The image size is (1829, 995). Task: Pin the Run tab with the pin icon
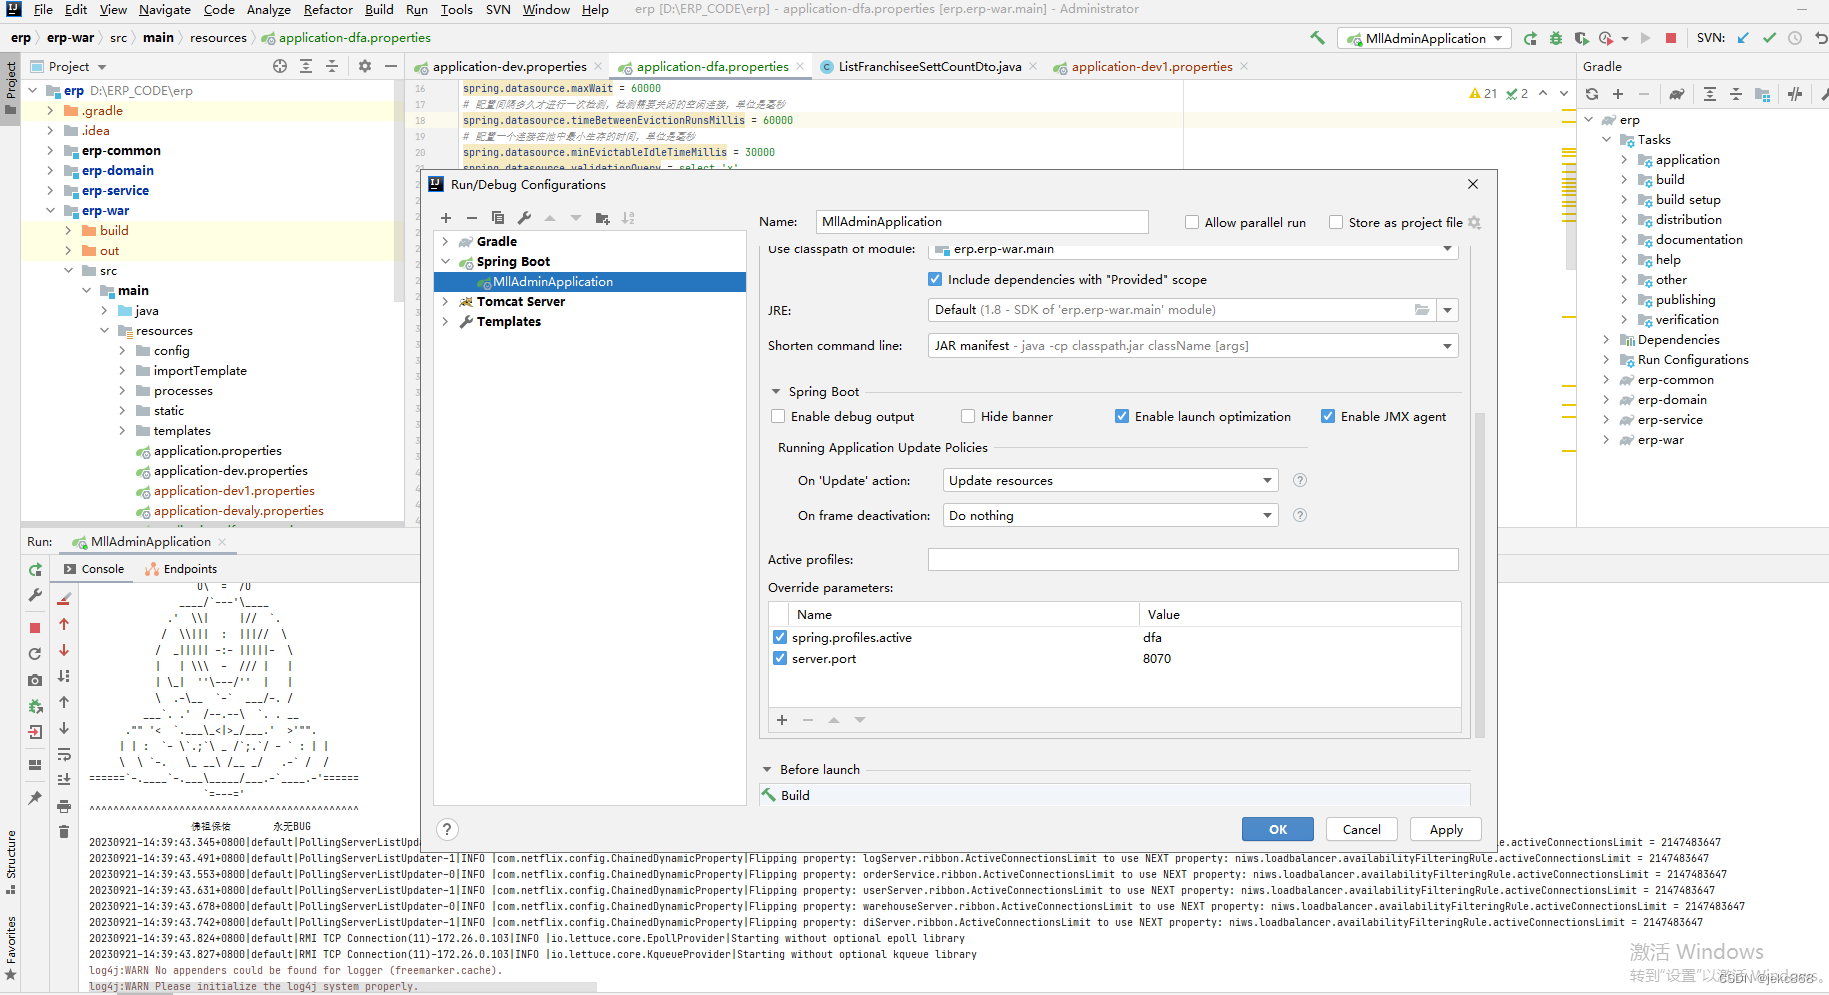(35, 798)
